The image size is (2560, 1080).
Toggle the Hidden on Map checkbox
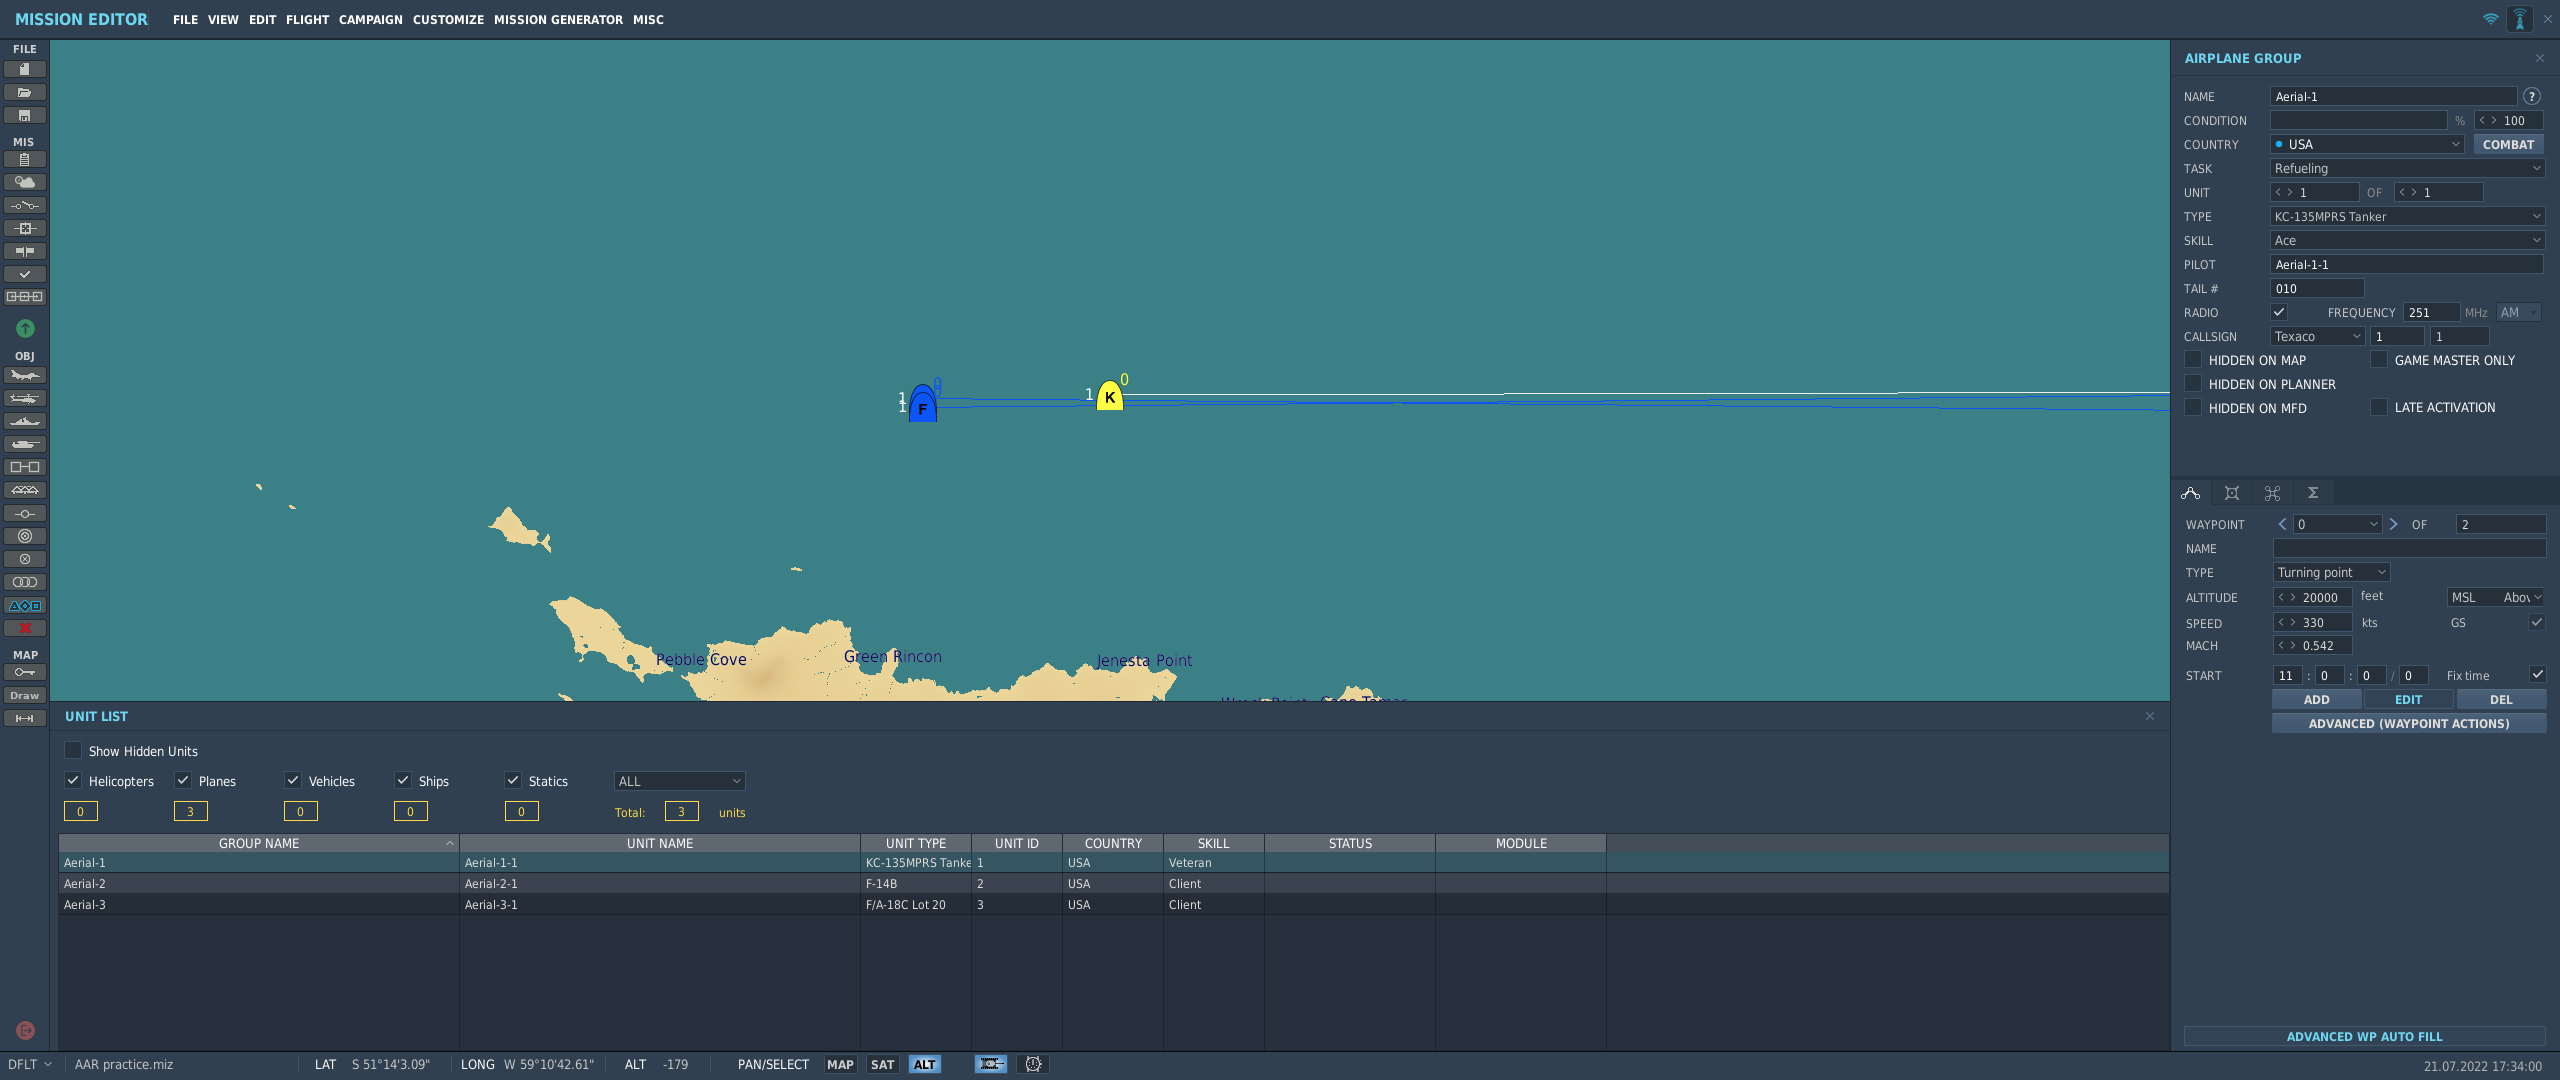click(x=2193, y=360)
